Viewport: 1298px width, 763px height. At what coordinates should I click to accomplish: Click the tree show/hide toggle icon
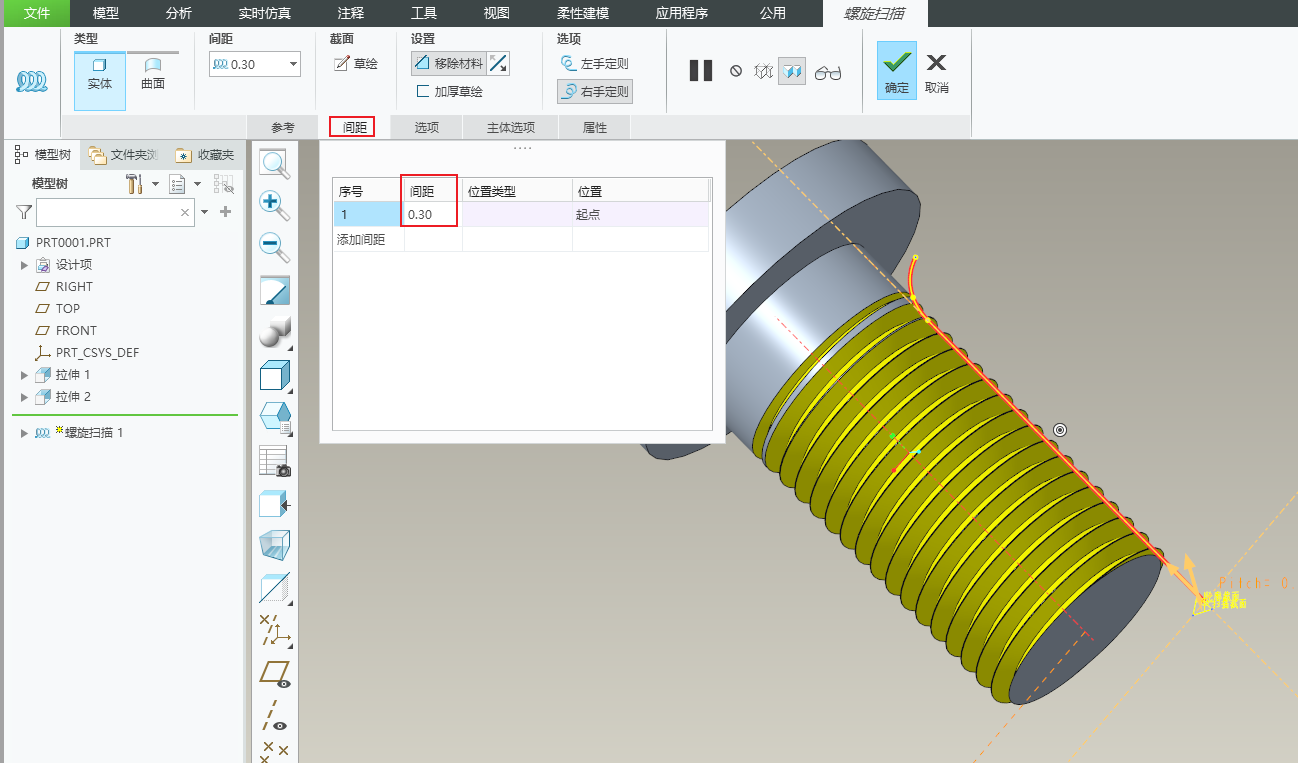click(x=223, y=184)
